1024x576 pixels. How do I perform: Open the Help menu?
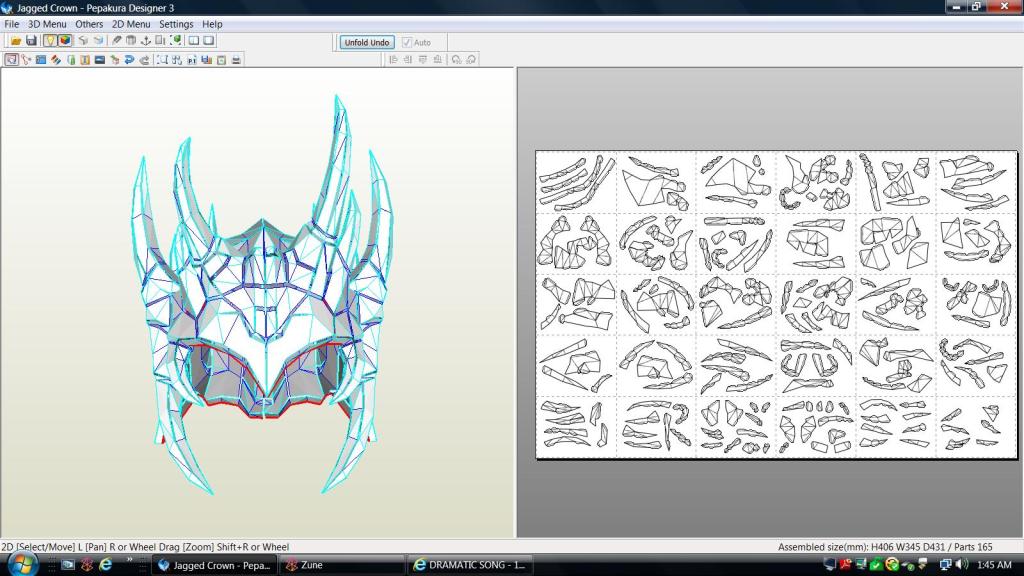click(x=212, y=24)
